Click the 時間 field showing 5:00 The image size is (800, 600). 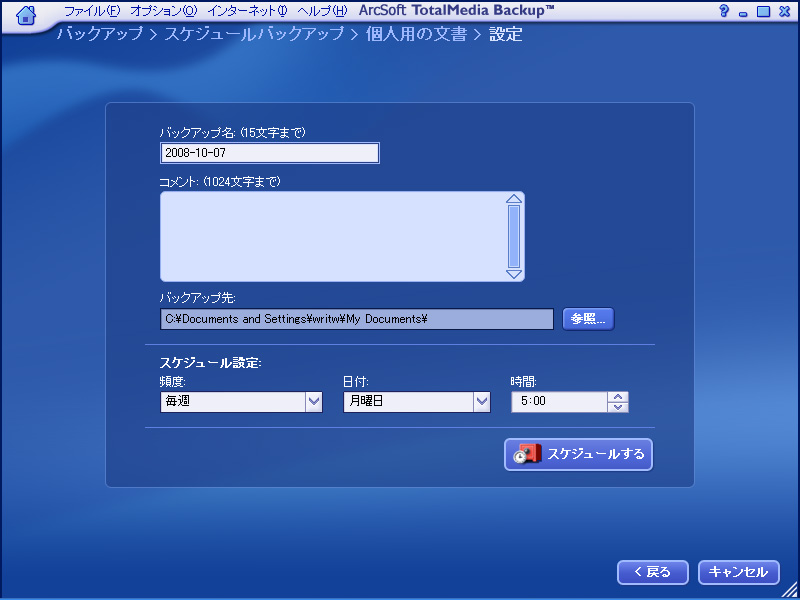click(559, 402)
